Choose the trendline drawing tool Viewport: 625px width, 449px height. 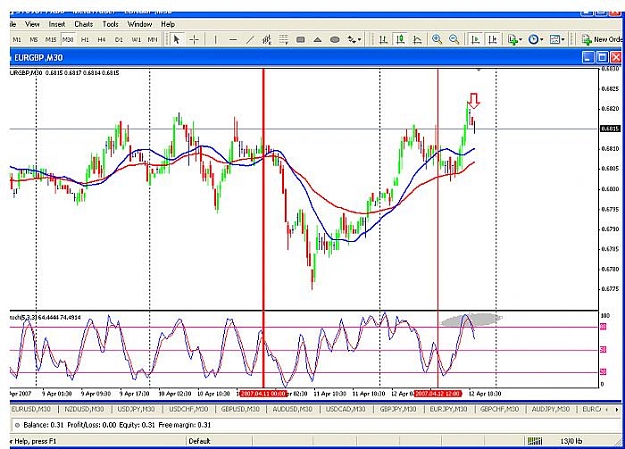(250, 39)
